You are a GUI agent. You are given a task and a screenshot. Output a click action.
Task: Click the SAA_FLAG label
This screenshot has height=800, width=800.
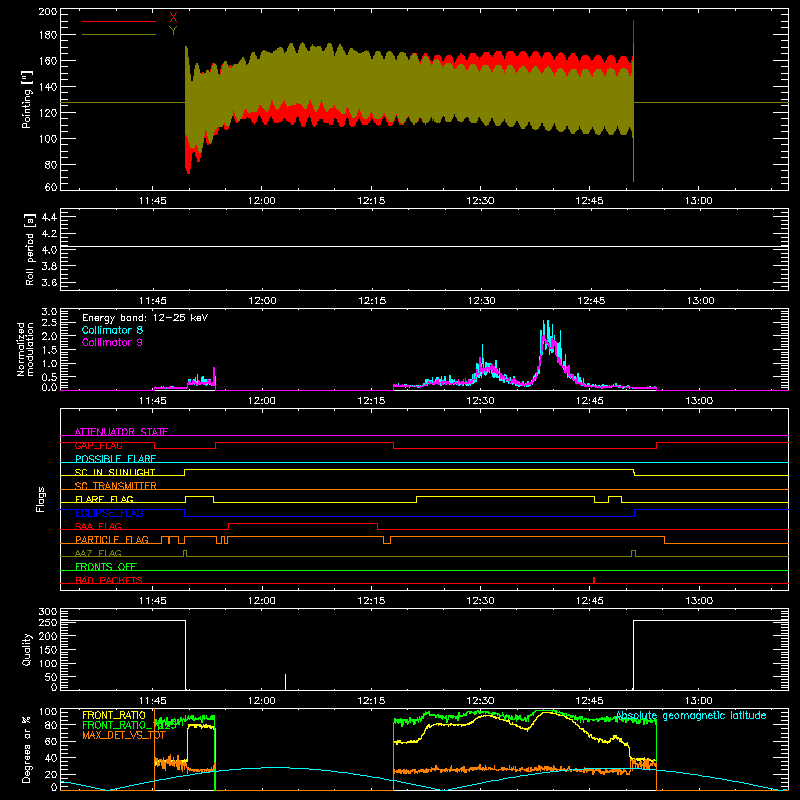pos(98,526)
